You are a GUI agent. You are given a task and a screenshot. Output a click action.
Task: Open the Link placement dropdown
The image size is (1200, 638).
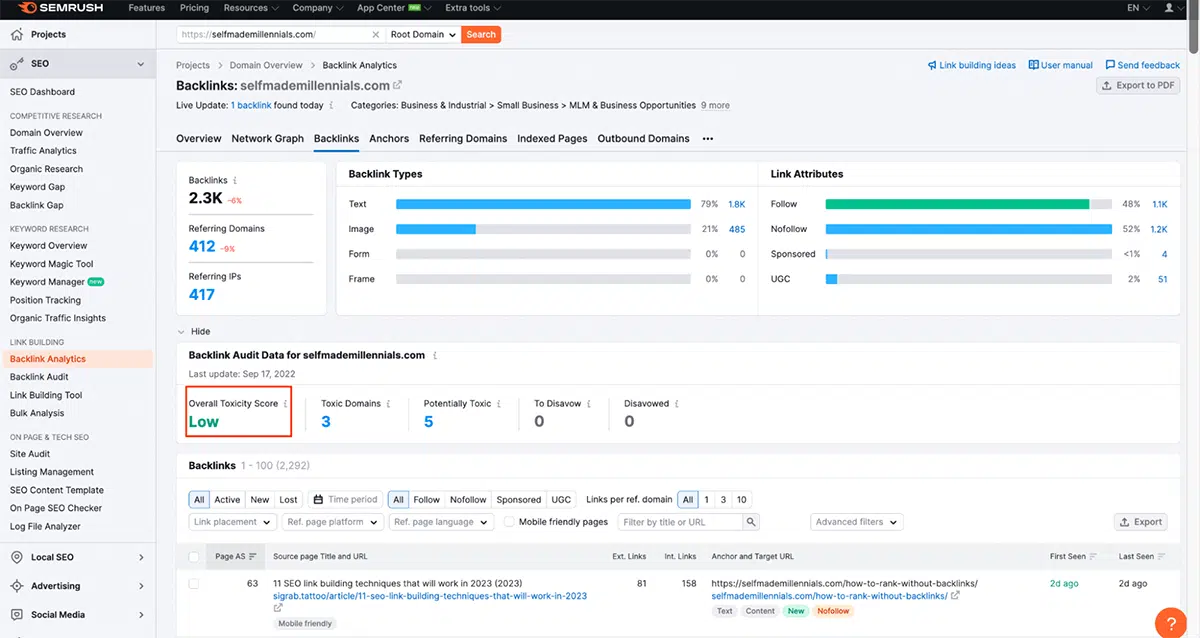click(231, 522)
